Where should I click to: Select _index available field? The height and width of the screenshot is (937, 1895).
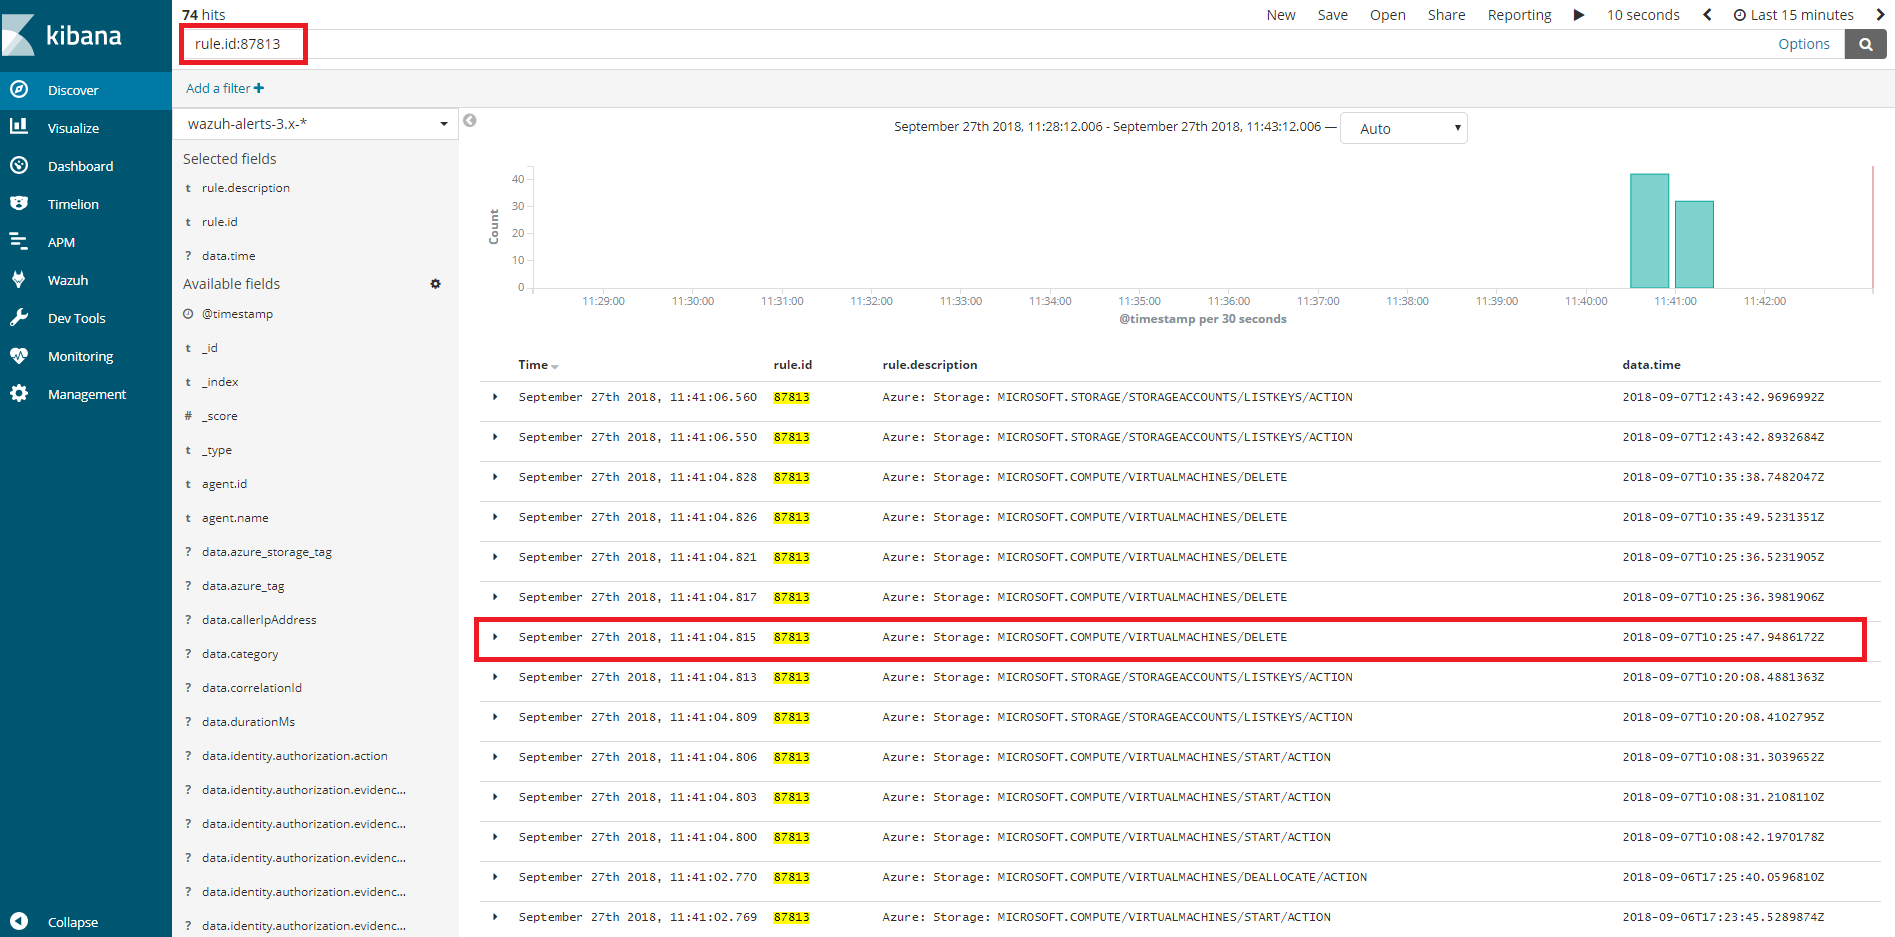click(x=220, y=382)
